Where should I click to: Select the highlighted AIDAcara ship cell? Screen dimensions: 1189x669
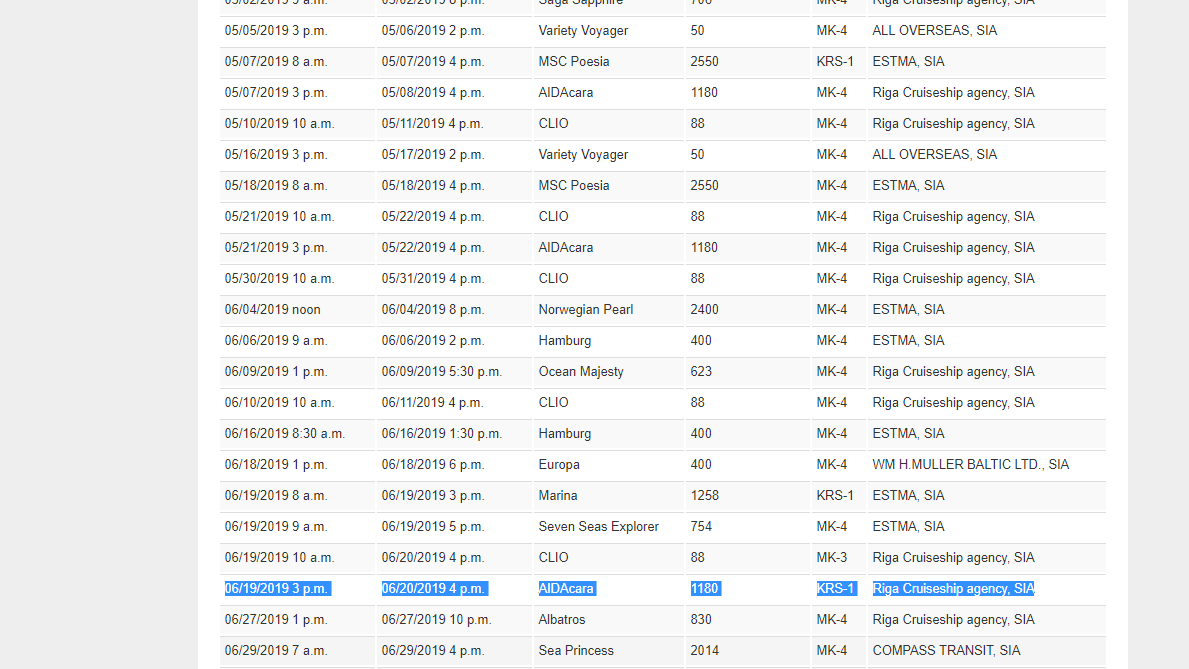(x=566, y=589)
